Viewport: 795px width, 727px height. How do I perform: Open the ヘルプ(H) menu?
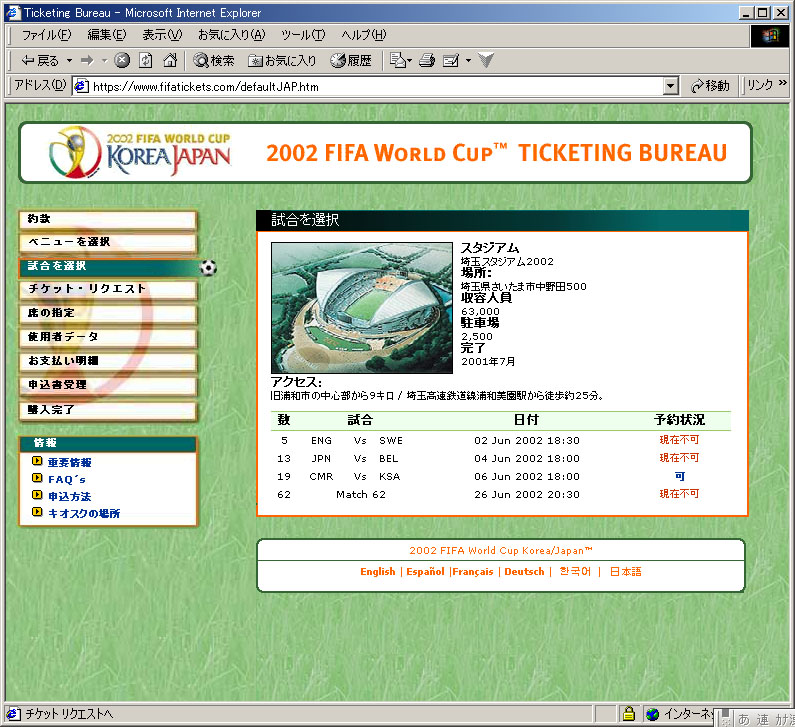point(364,34)
